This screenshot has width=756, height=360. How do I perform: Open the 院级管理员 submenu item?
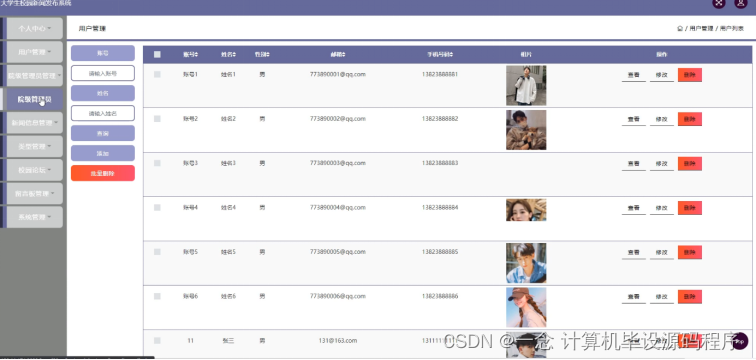[35, 99]
